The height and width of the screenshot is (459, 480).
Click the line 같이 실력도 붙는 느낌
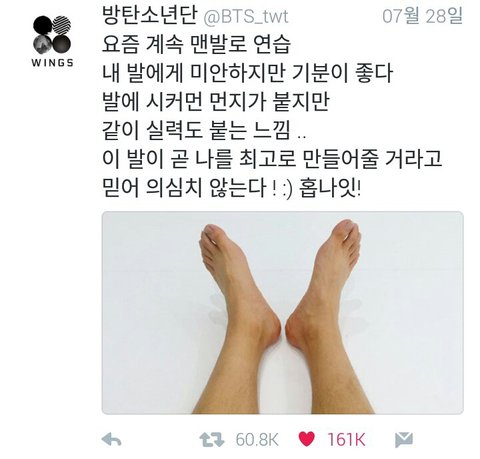(x=203, y=130)
